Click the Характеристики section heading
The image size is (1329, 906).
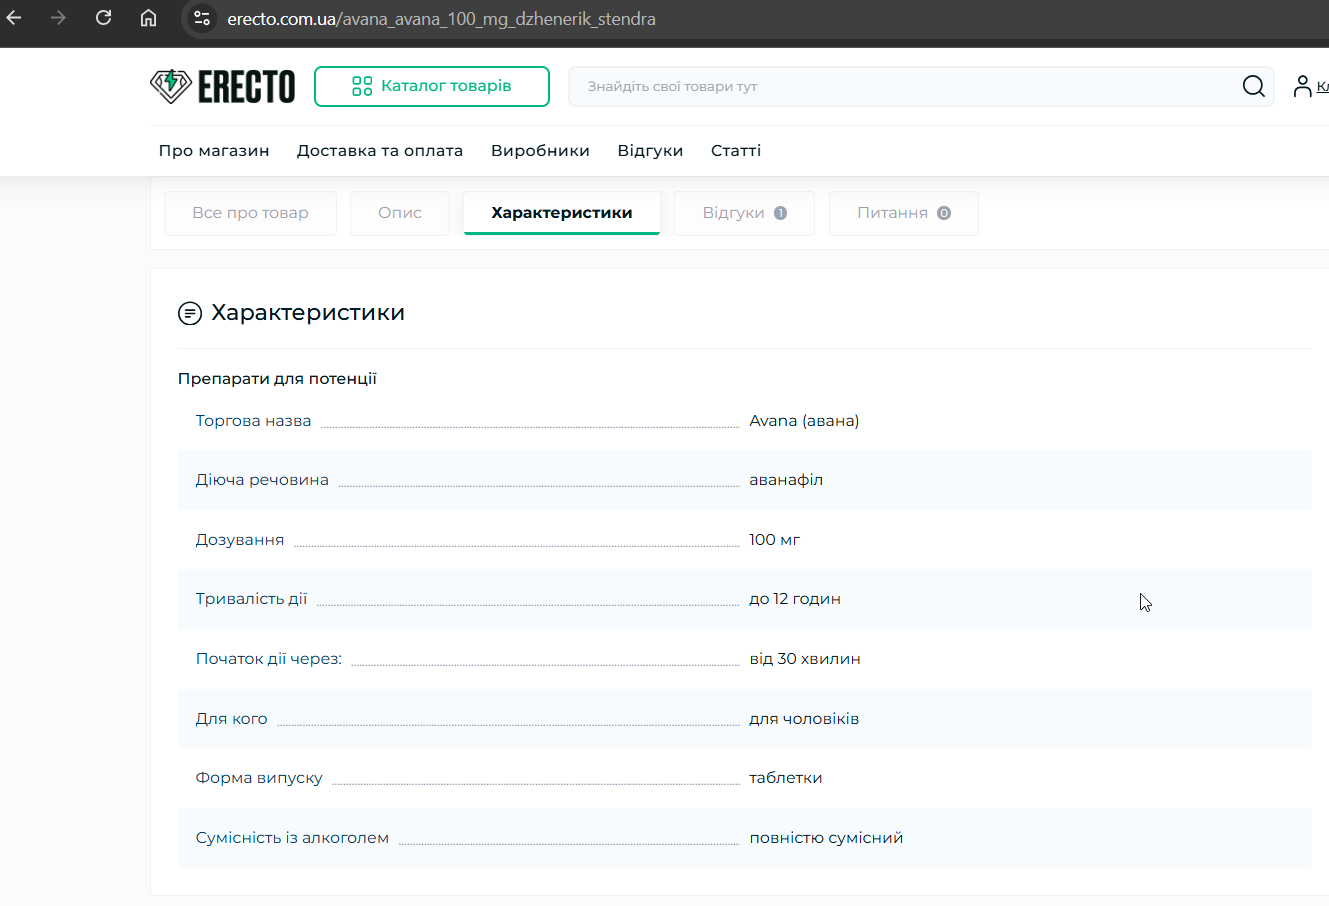[x=308, y=313]
